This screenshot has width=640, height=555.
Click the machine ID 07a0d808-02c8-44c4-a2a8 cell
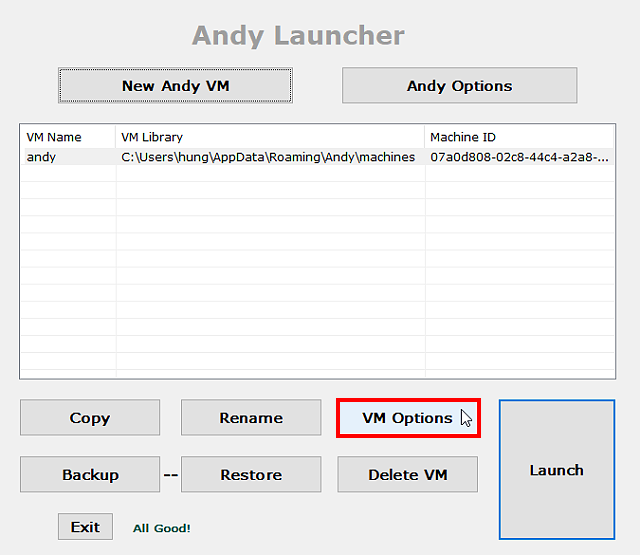pyautogui.click(x=519, y=157)
